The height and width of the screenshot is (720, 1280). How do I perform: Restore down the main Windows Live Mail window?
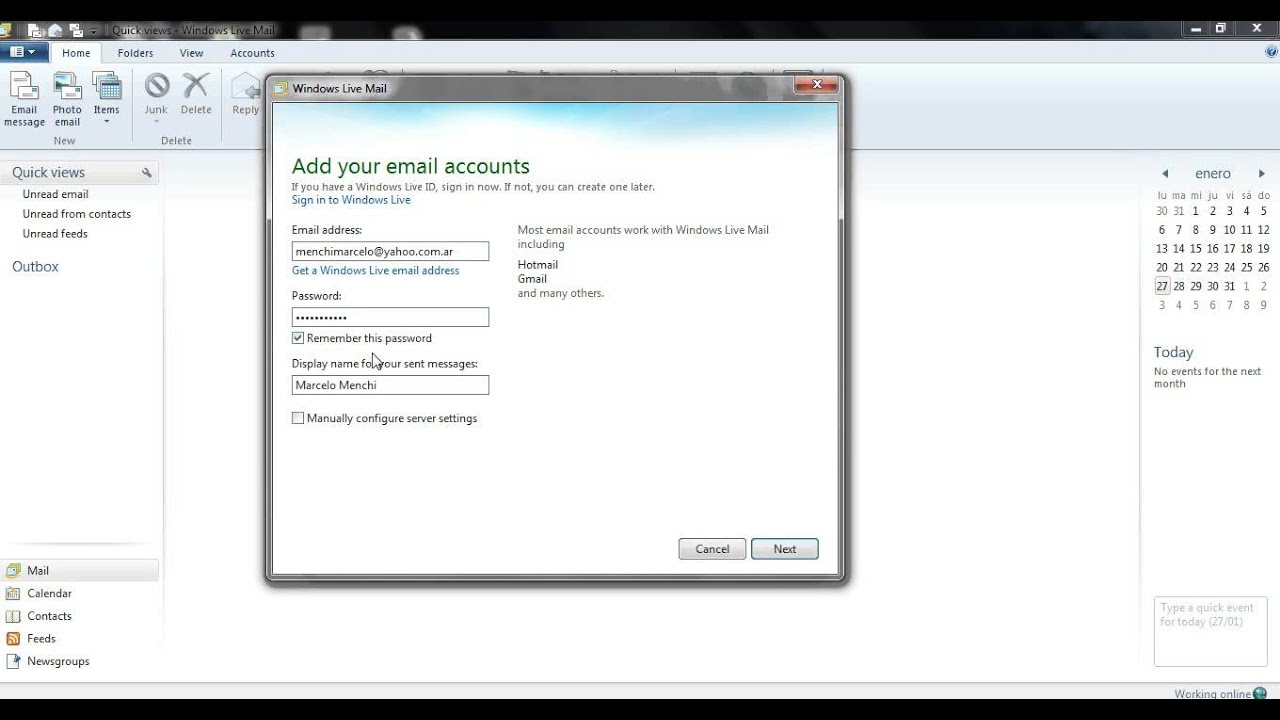click(1220, 29)
